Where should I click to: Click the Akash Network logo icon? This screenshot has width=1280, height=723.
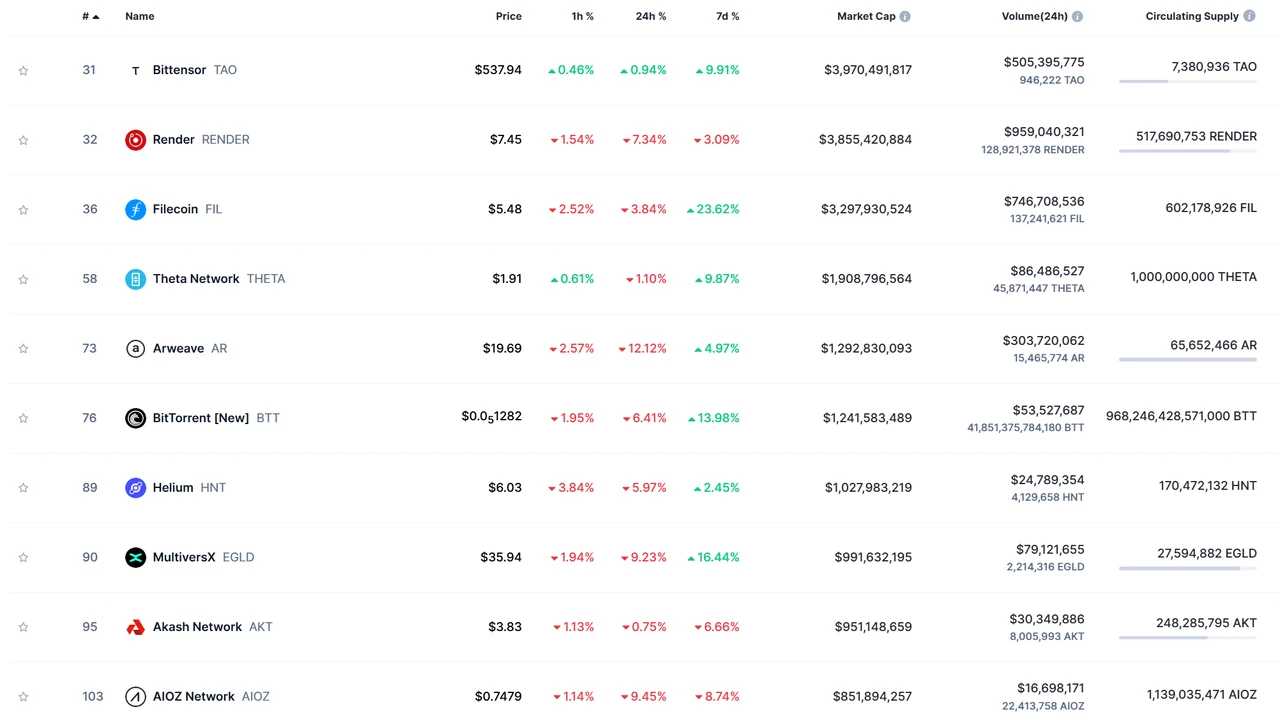[x=135, y=627]
